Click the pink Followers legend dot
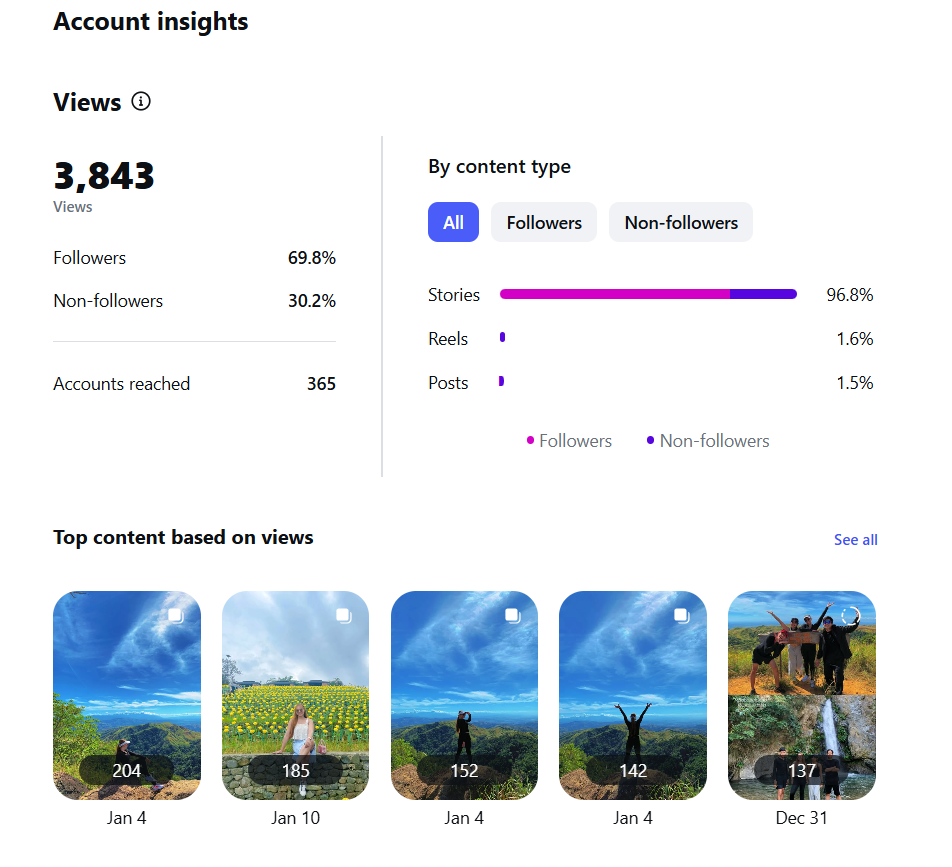 [531, 440]
